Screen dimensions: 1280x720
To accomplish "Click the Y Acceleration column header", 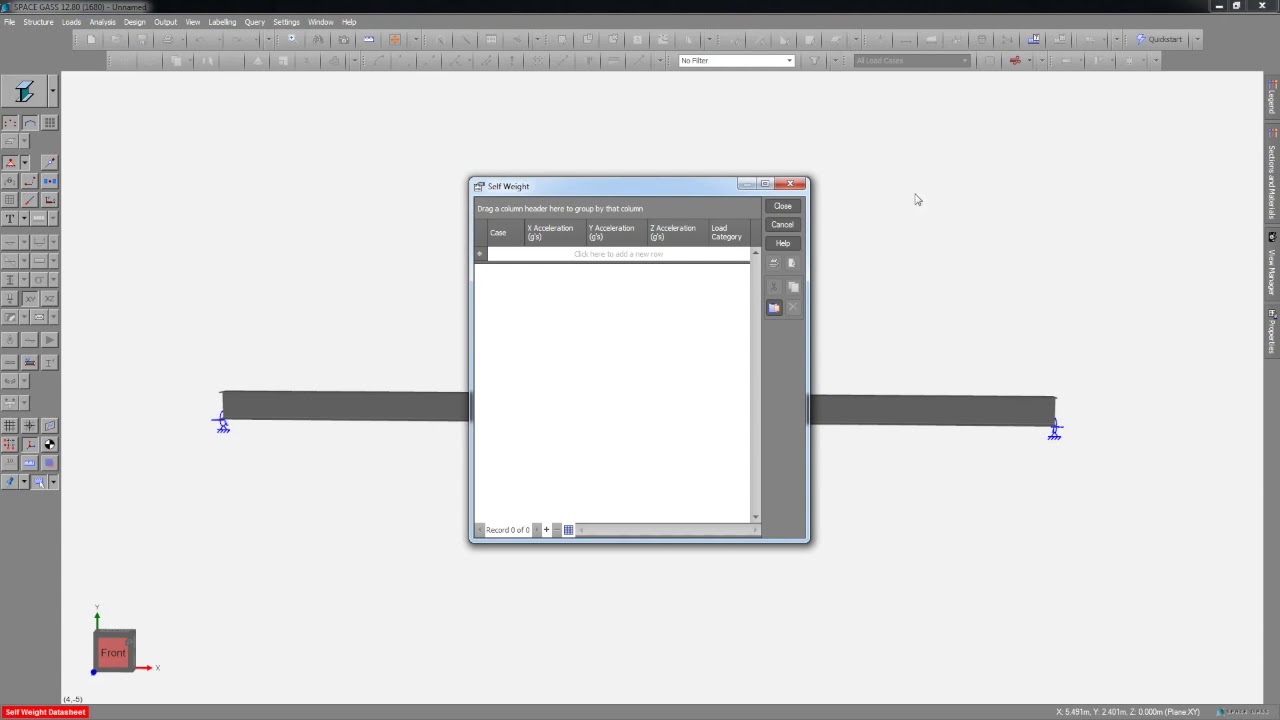I will point(615,232).
